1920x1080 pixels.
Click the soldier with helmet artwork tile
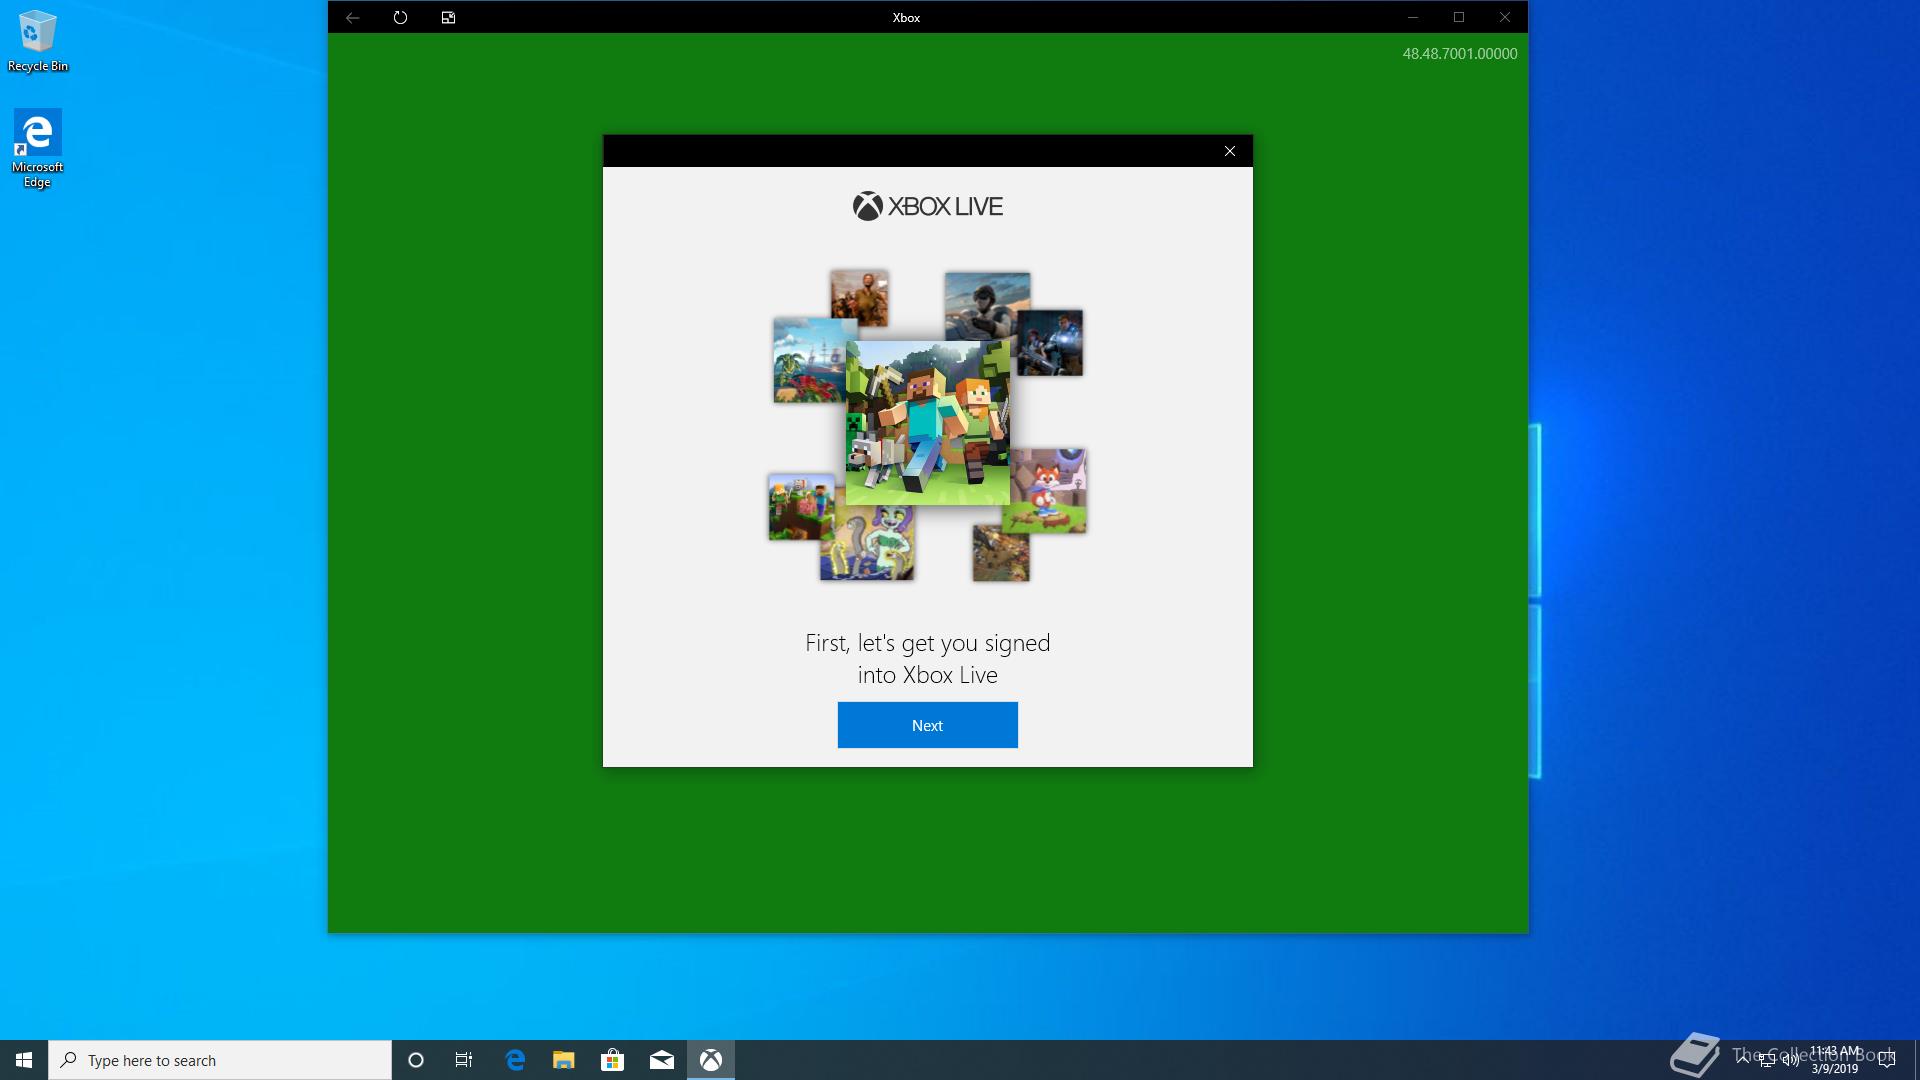(985, 305)
